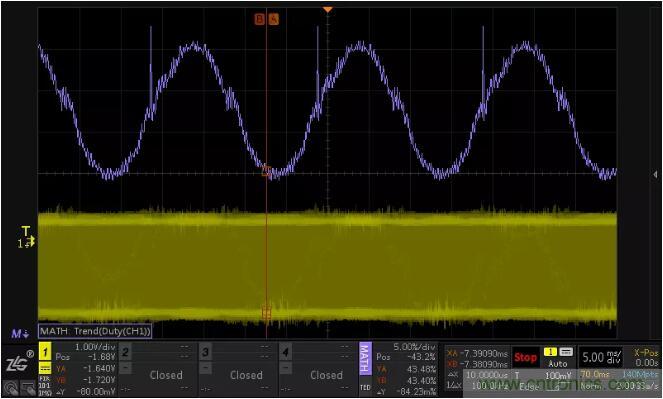Enable channel 2
The height and width of the screenshot is (399, 663).
[125, 352]
